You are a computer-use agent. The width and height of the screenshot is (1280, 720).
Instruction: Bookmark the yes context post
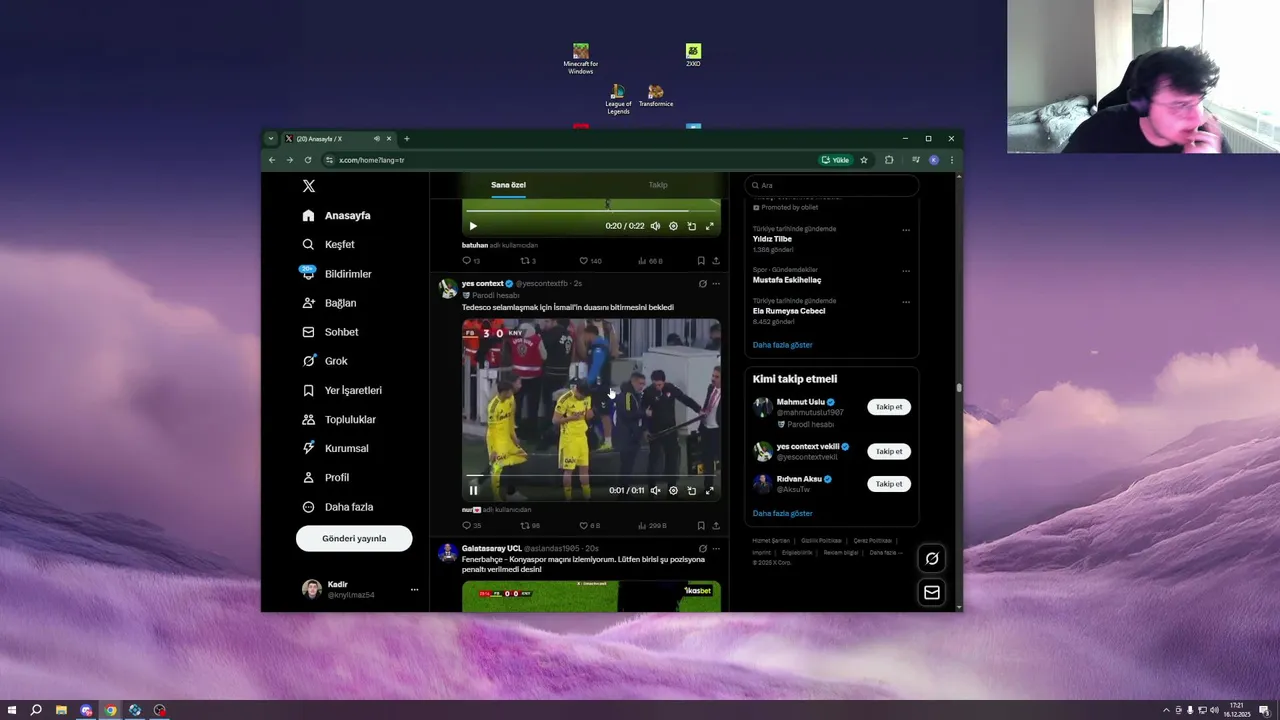tap(701, 525)
